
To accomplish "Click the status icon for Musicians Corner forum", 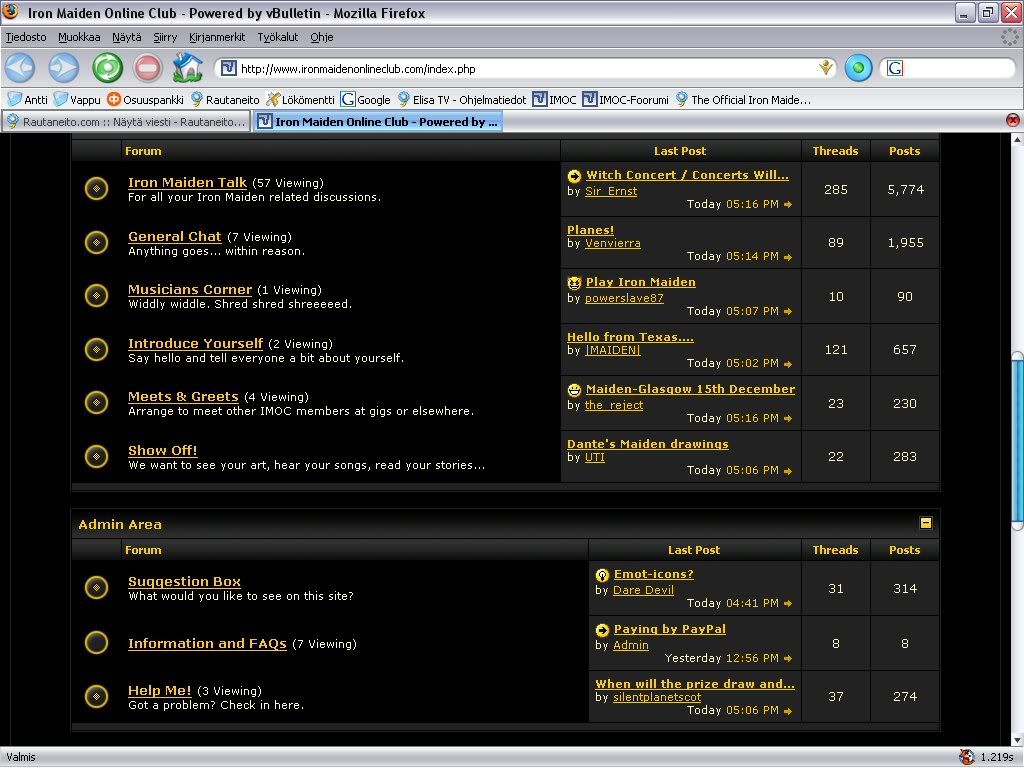I will (x=97, y=296).
